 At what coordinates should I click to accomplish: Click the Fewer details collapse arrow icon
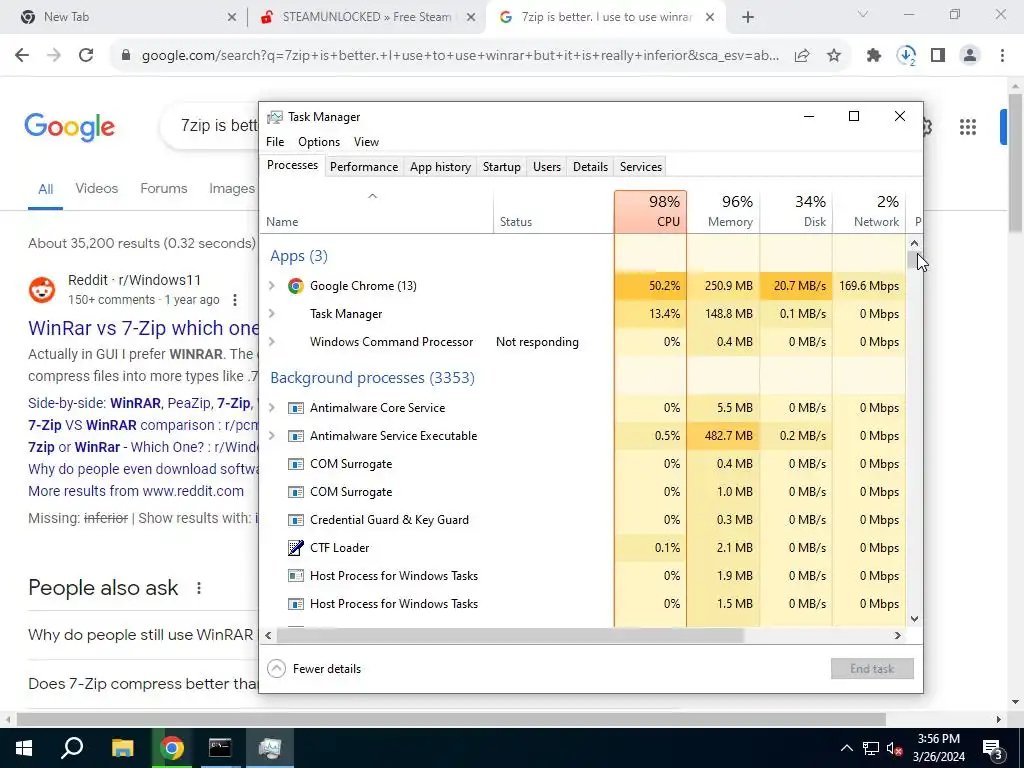point(277,669)
